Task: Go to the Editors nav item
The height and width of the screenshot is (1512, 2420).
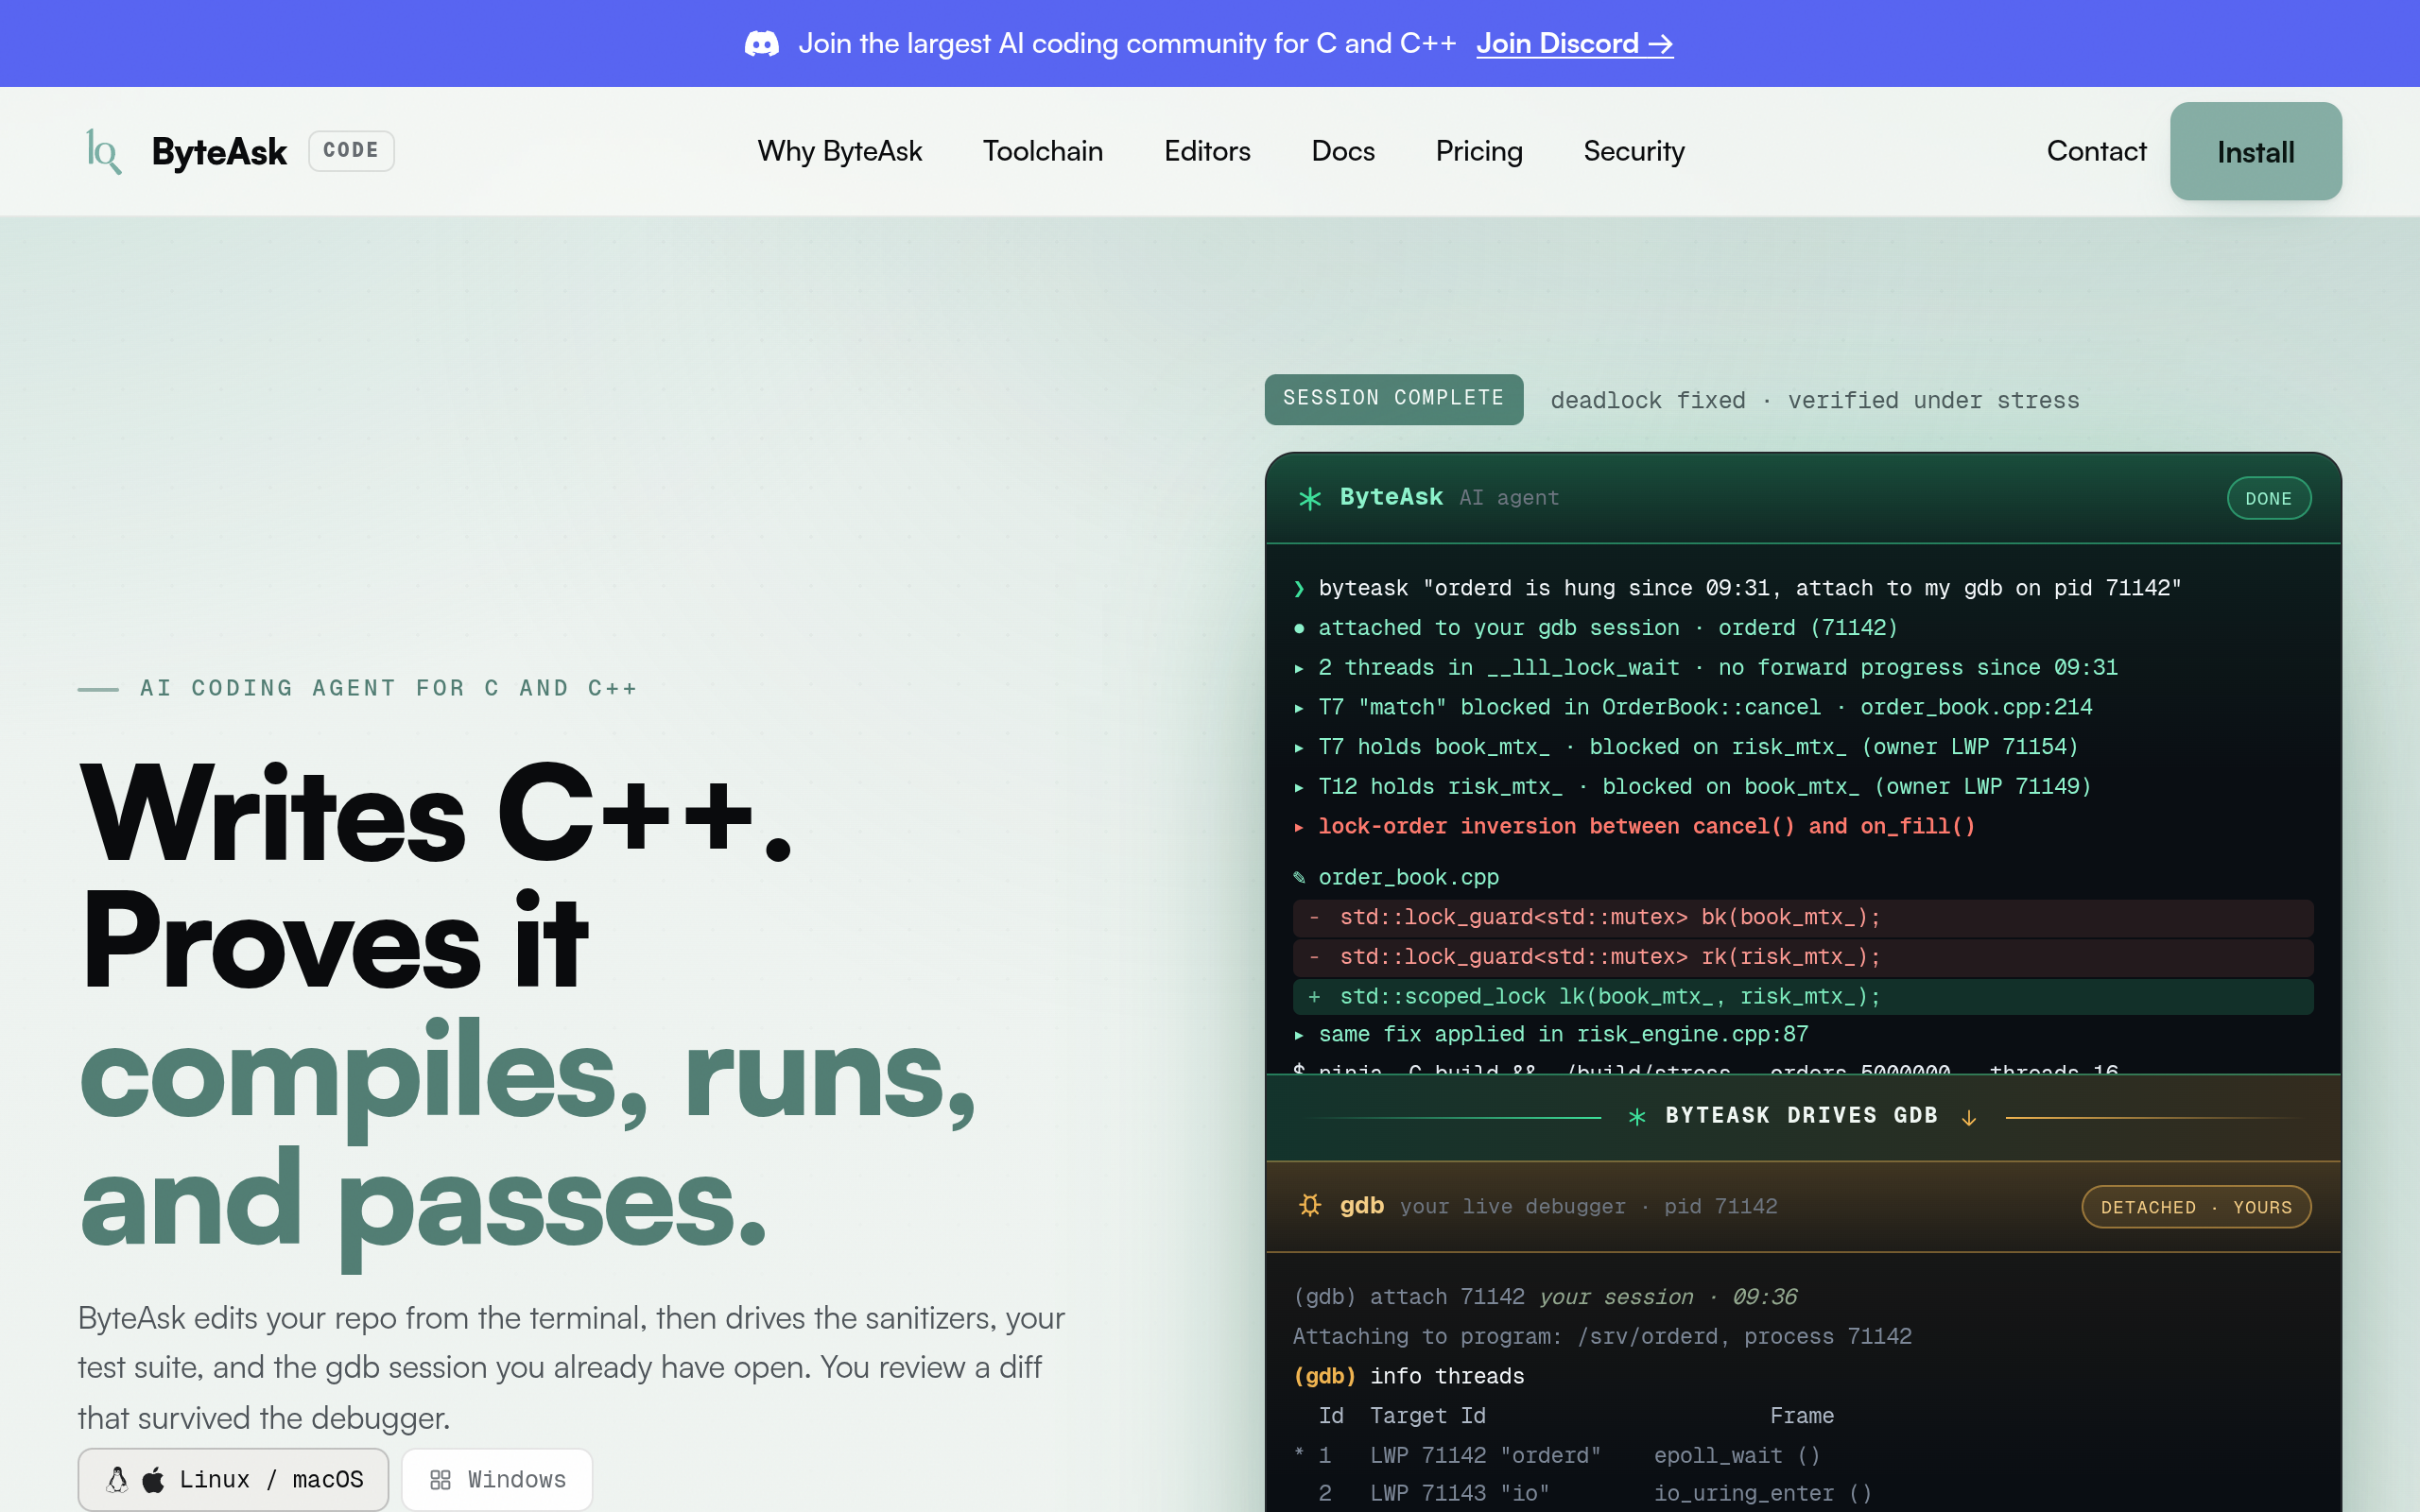Action: click(1207, 151)
